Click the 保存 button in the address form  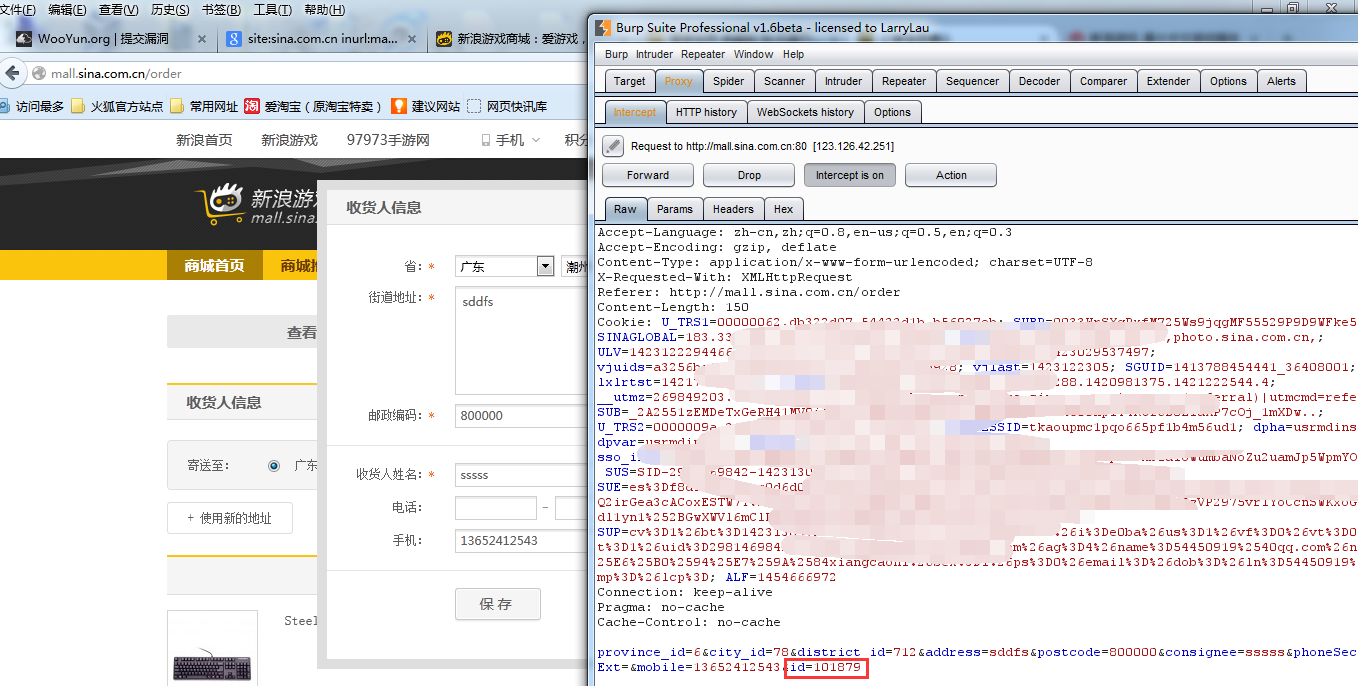pos(497,604)
